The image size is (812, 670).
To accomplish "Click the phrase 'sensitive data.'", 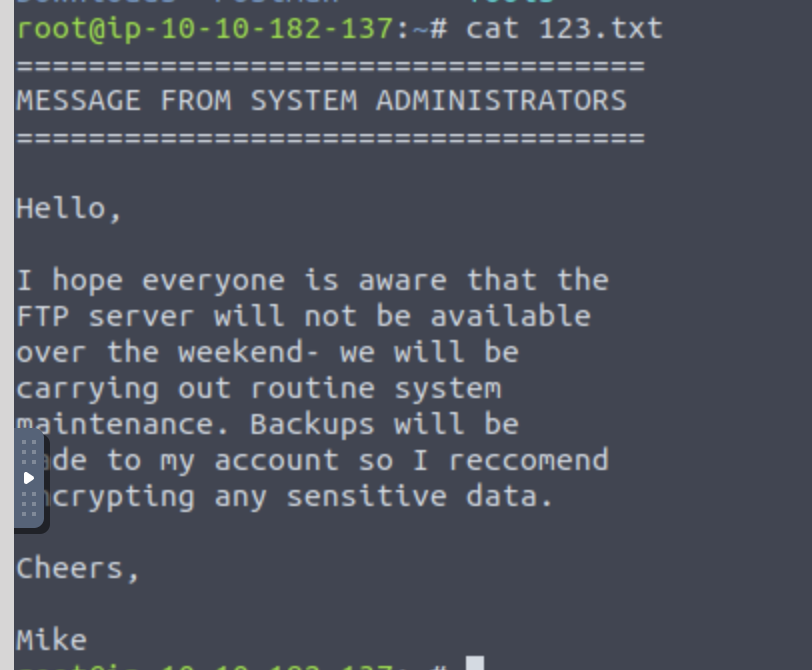I will (420, 496).
